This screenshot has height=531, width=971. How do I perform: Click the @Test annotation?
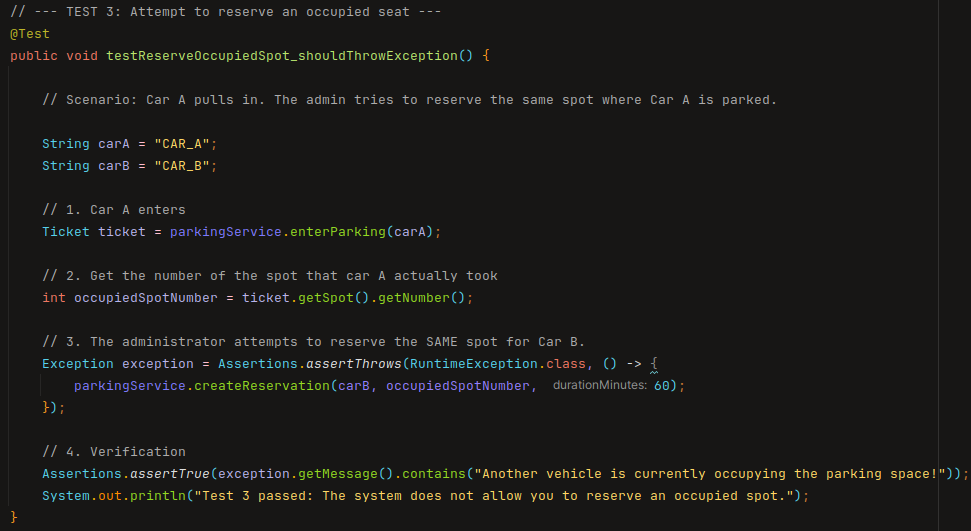(30, 34)
